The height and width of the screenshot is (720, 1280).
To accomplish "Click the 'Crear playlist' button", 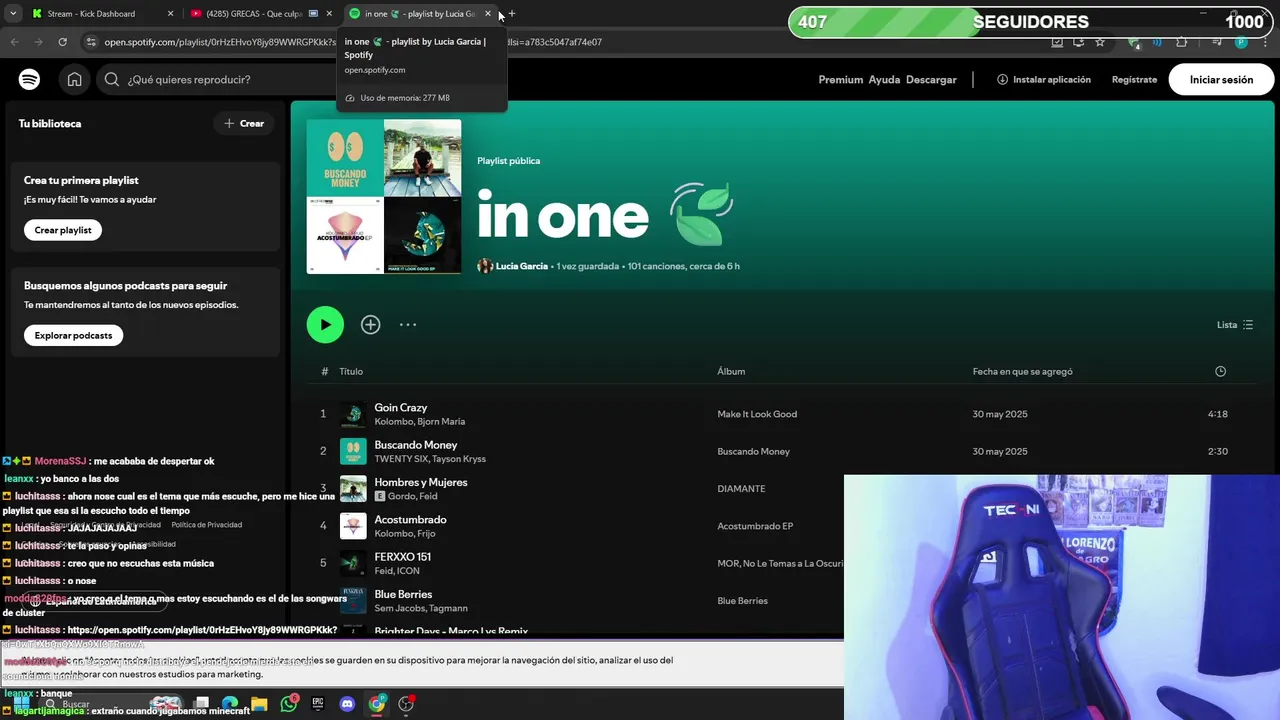I will point(63,230).
